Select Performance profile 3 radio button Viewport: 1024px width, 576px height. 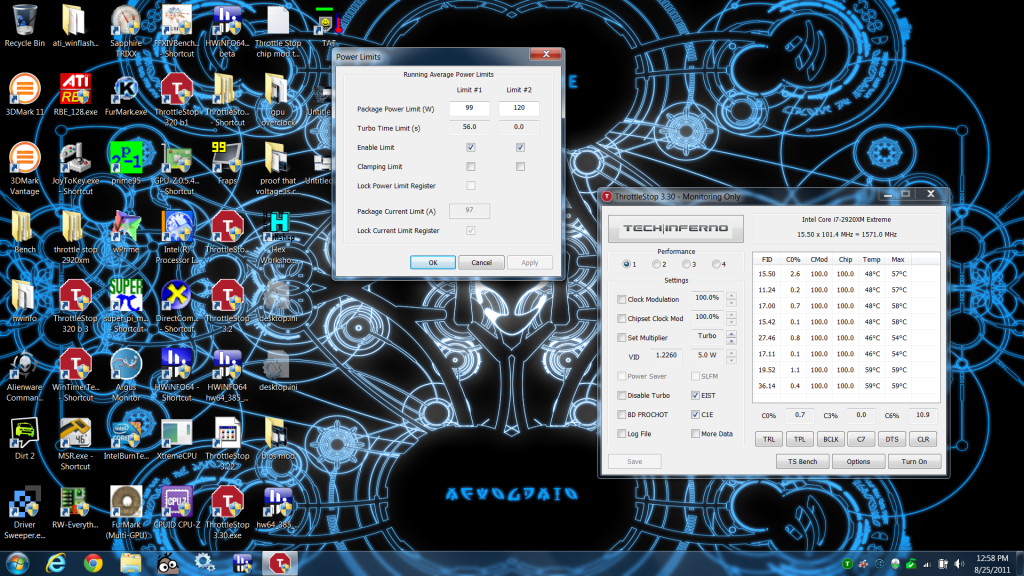(686, 264)
